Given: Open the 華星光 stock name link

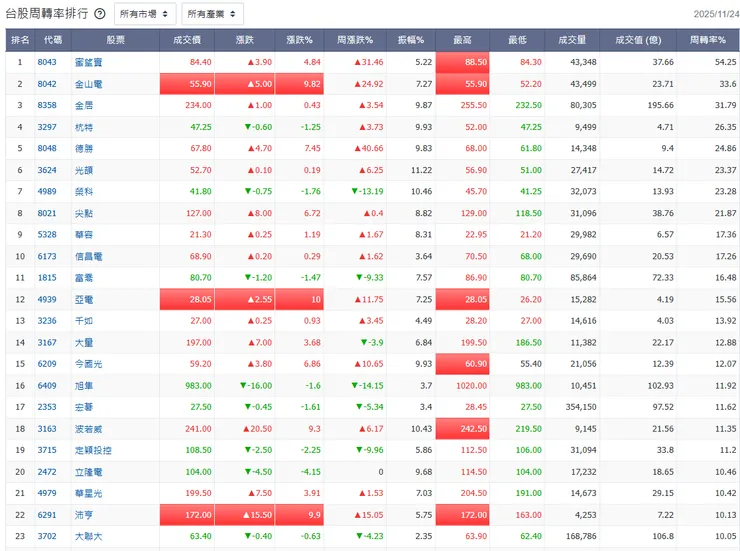Looking at the screenshot, I should point(88,493).
